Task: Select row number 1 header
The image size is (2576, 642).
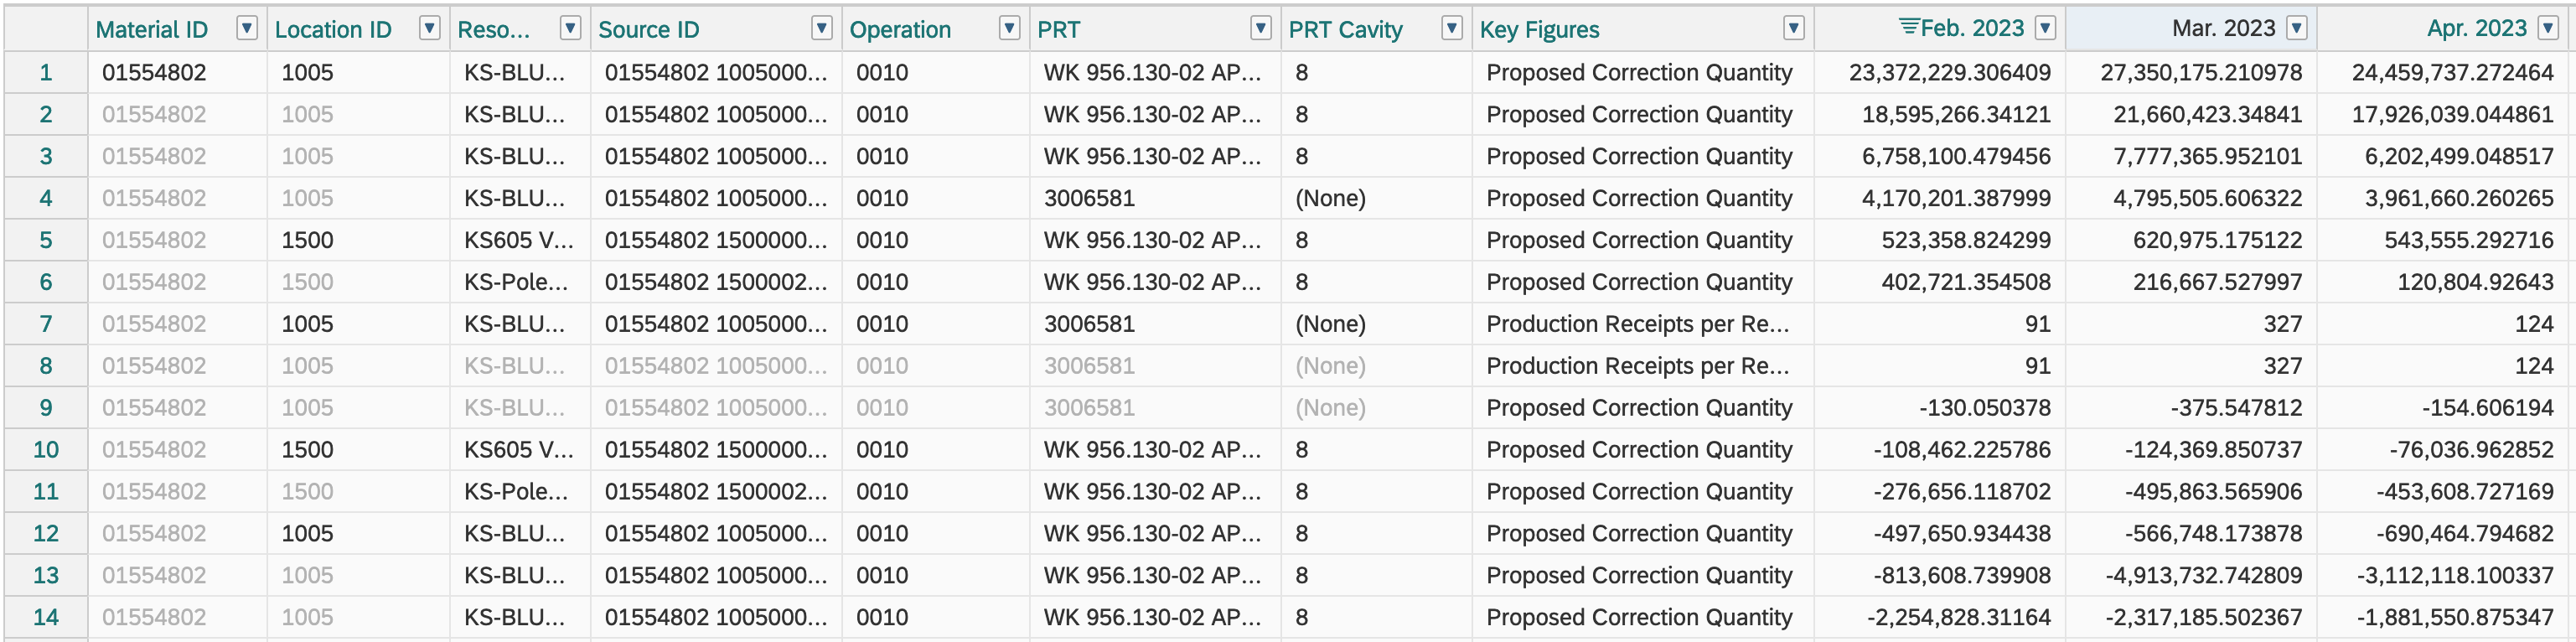Action: pyautogui.click(x=46, y=73)
